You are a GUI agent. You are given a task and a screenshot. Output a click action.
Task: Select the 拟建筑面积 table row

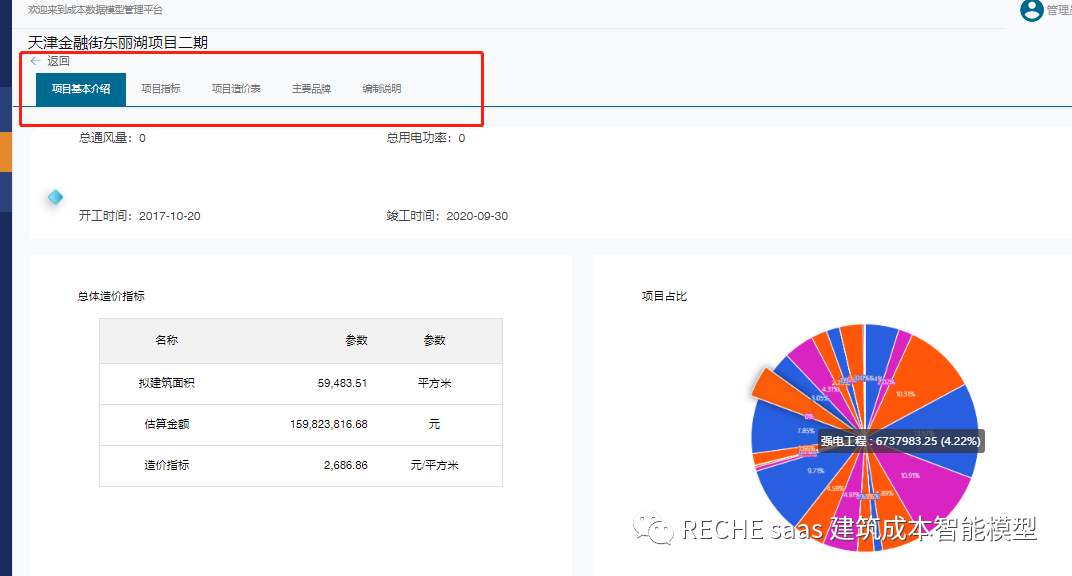pyautogui.click(x=300, y=383)
